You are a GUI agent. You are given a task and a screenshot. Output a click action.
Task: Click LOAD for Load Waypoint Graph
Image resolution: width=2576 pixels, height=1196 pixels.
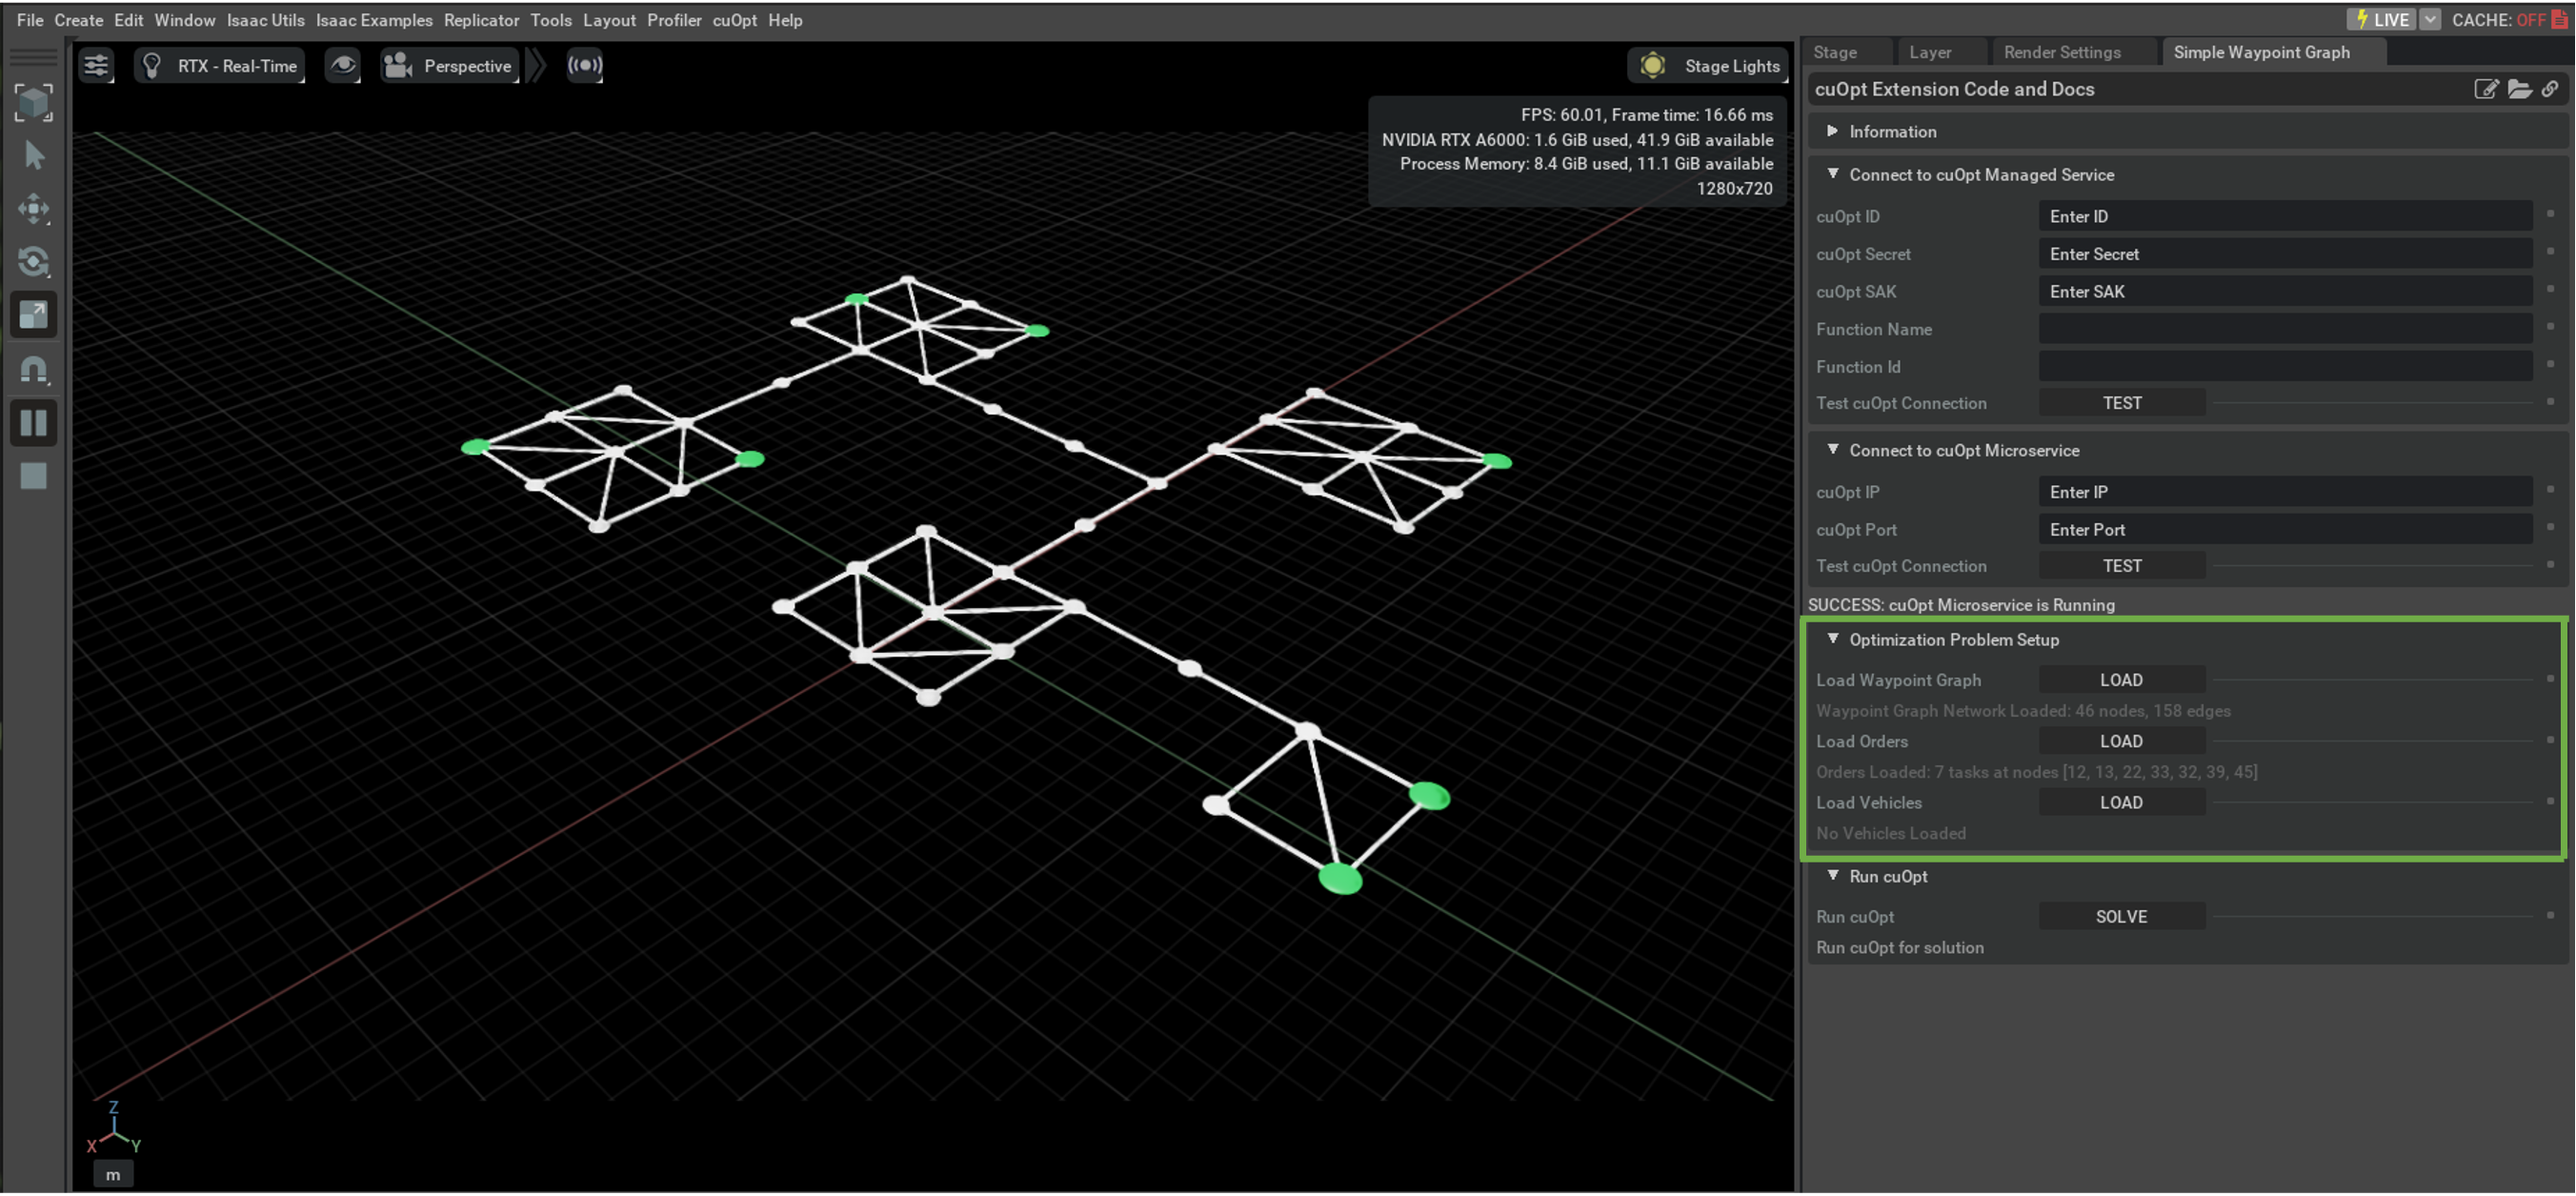tap(2122, 680)
